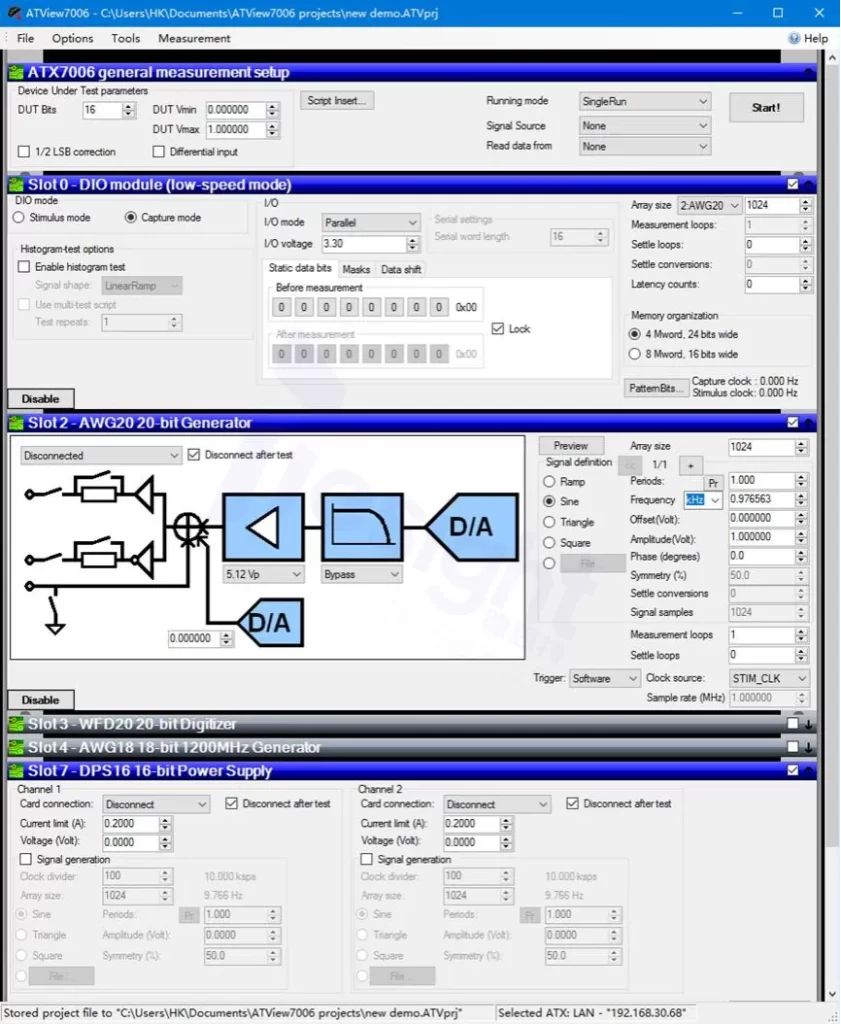The image size is (841, 1024).
Task: Open the 5.12 Vp output range dropdown
Action: [263, 575]
